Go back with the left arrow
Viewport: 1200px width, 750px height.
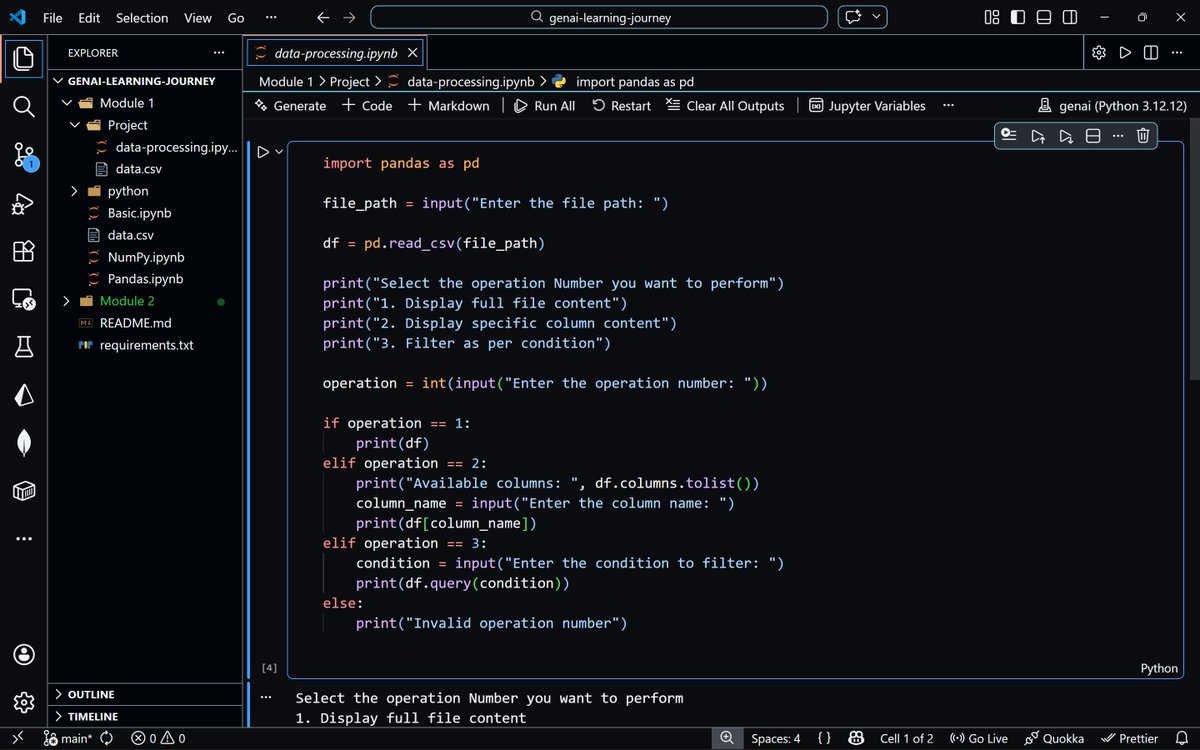[322, 18]
